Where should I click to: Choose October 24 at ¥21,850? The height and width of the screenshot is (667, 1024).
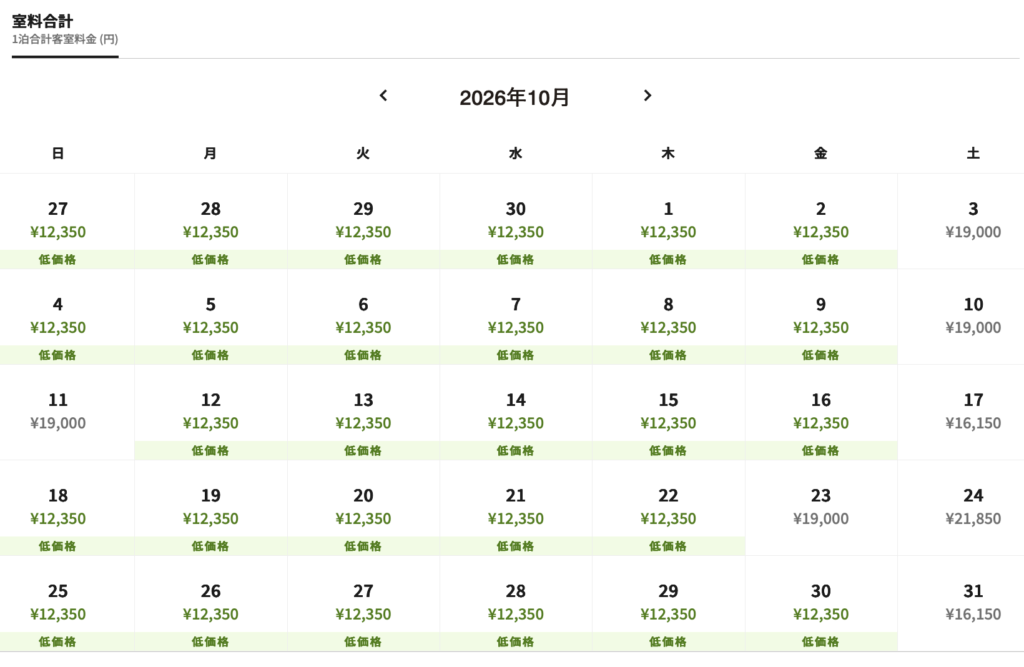click(x=972, y=507)
